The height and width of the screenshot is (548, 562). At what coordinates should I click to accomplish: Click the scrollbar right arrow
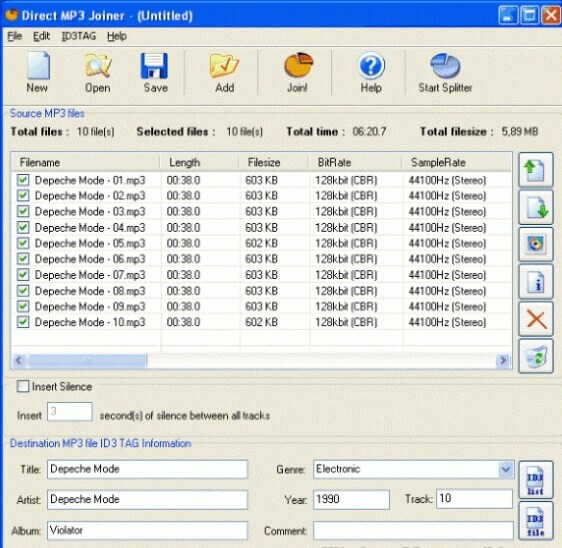(x=503, y=360)
